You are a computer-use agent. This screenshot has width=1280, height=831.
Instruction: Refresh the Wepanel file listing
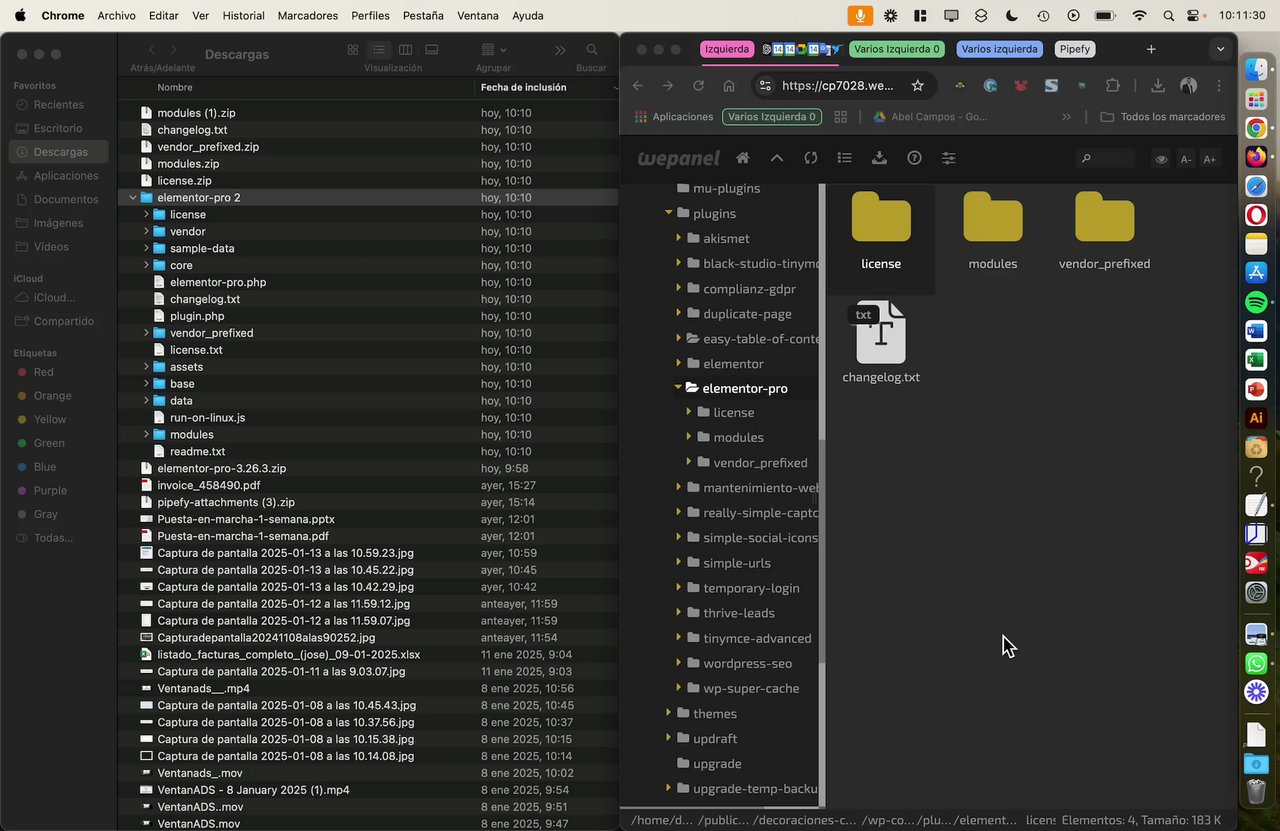click(x=811, y=158)
